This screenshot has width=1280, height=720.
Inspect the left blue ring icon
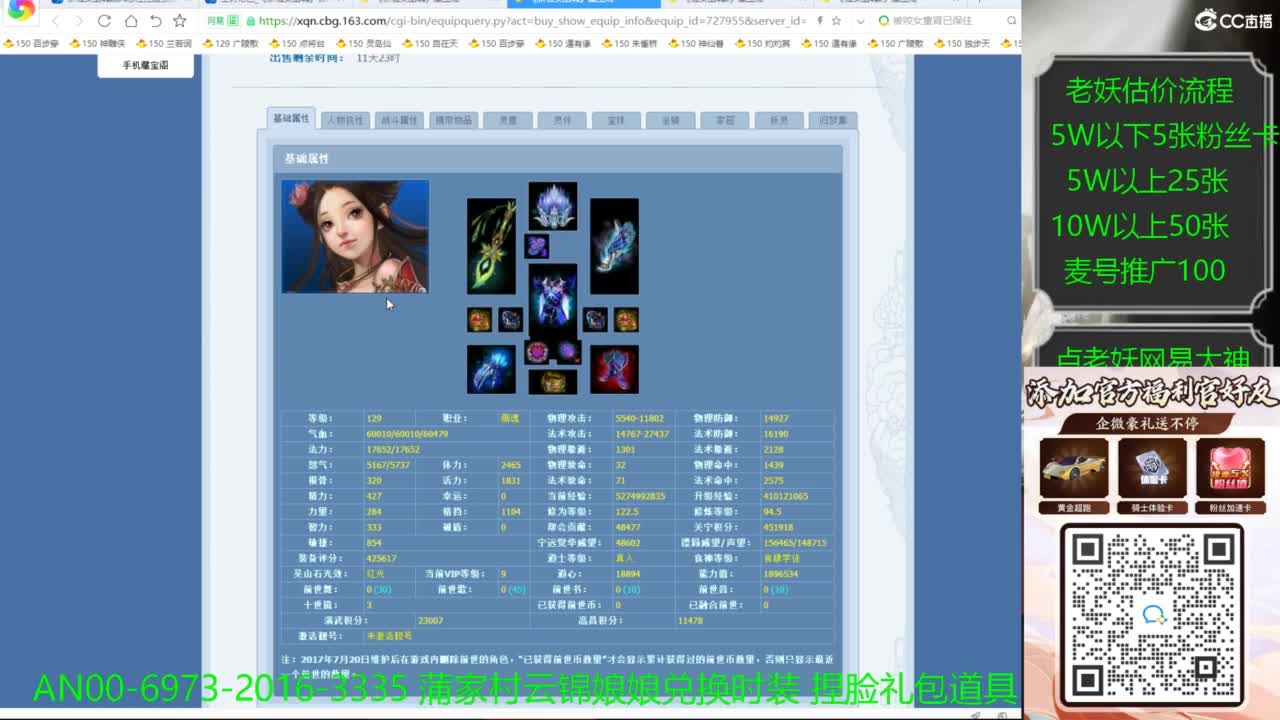(x=511, y=320)
